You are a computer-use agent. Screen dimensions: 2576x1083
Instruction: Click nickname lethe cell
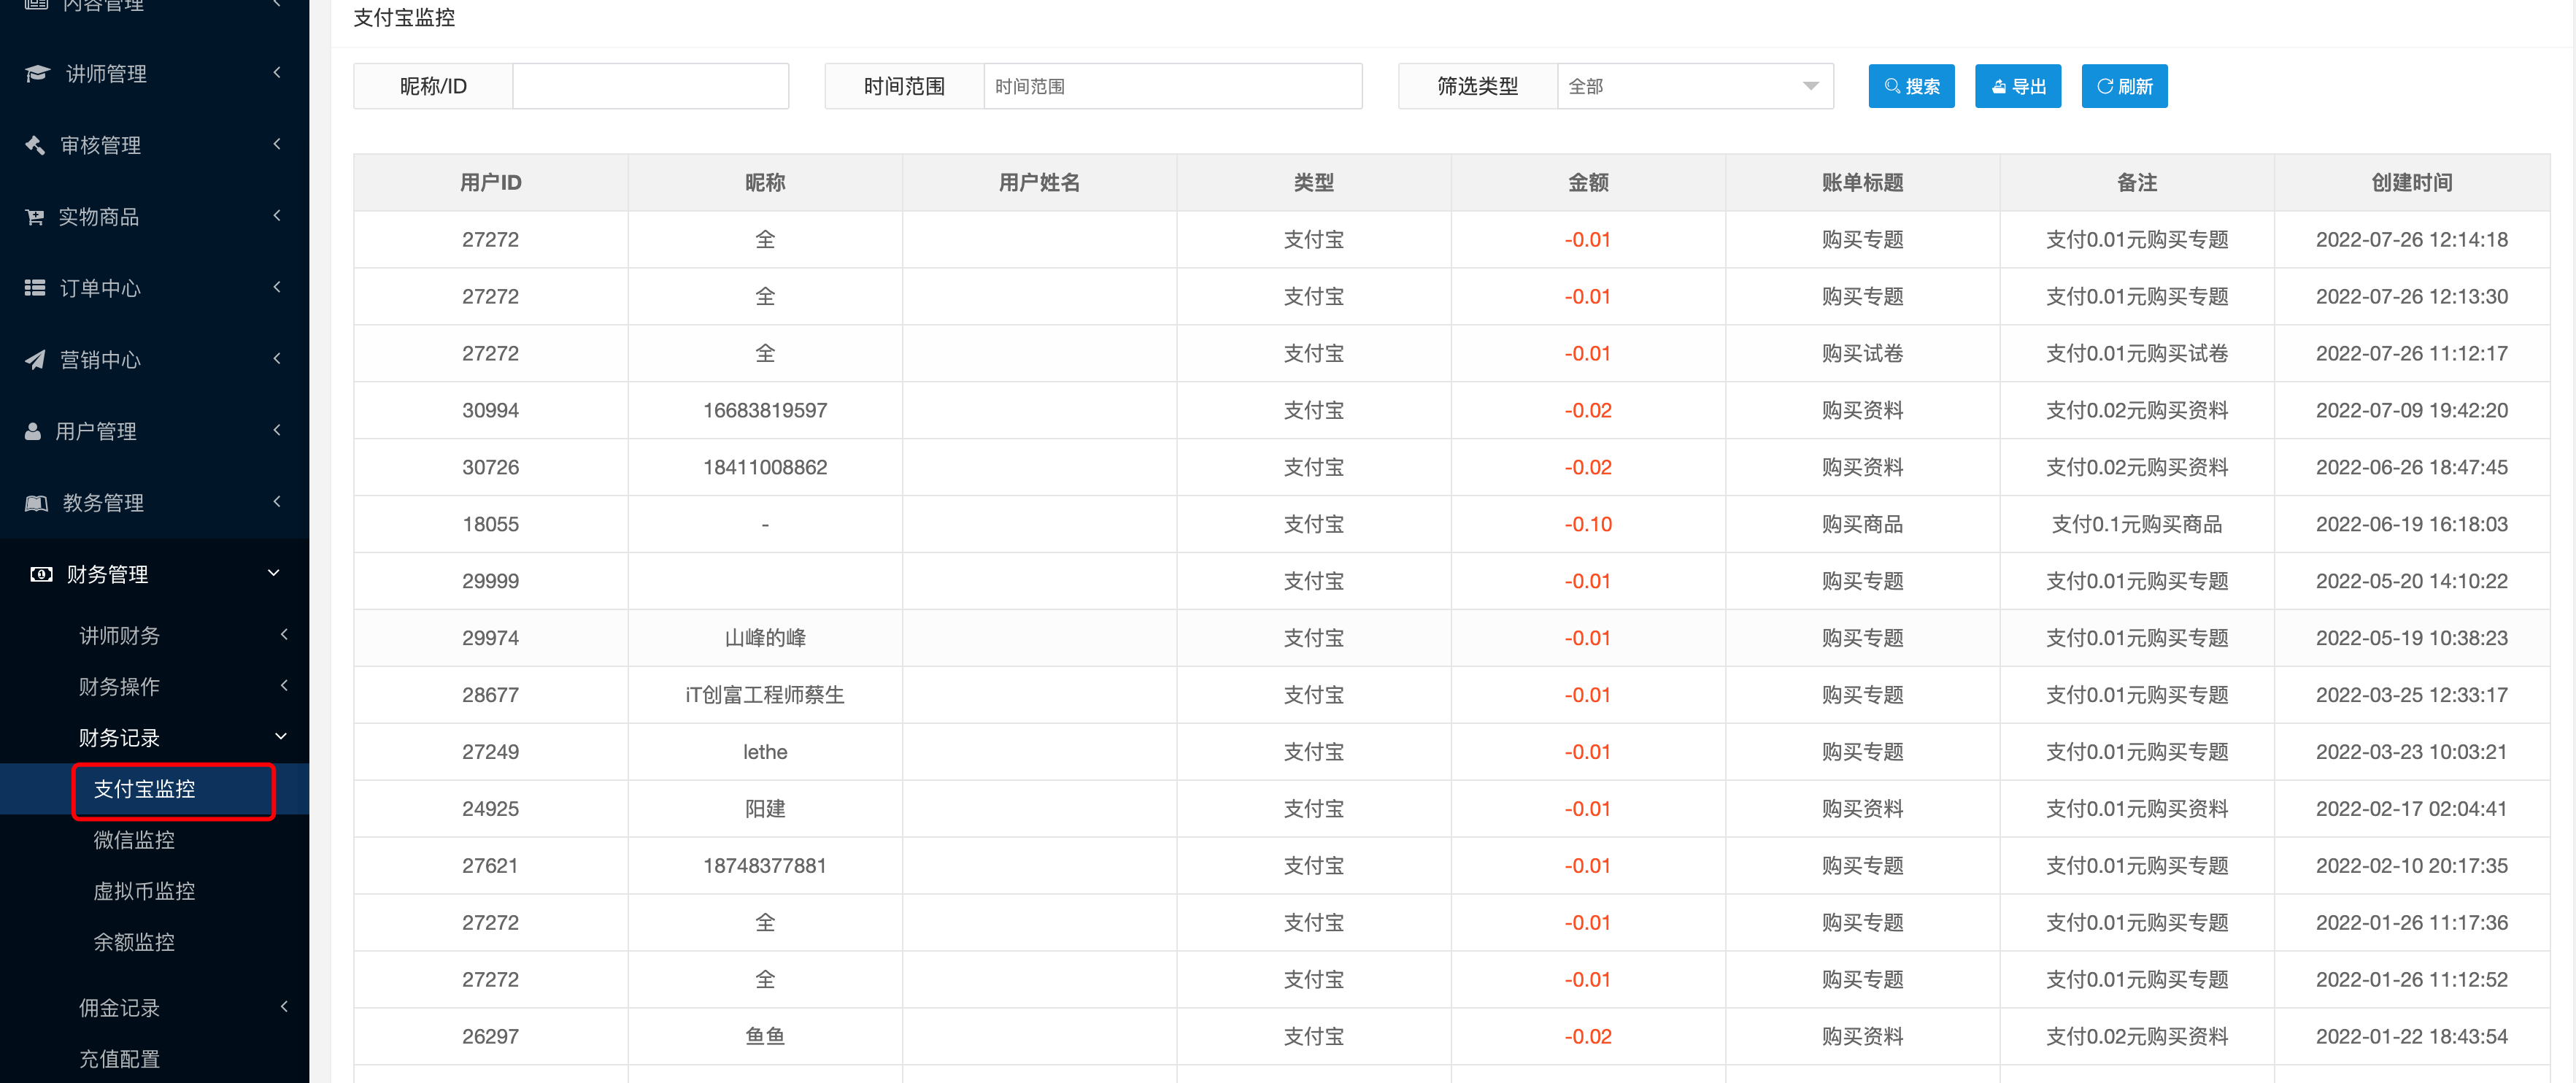click(x=765, y=752)
